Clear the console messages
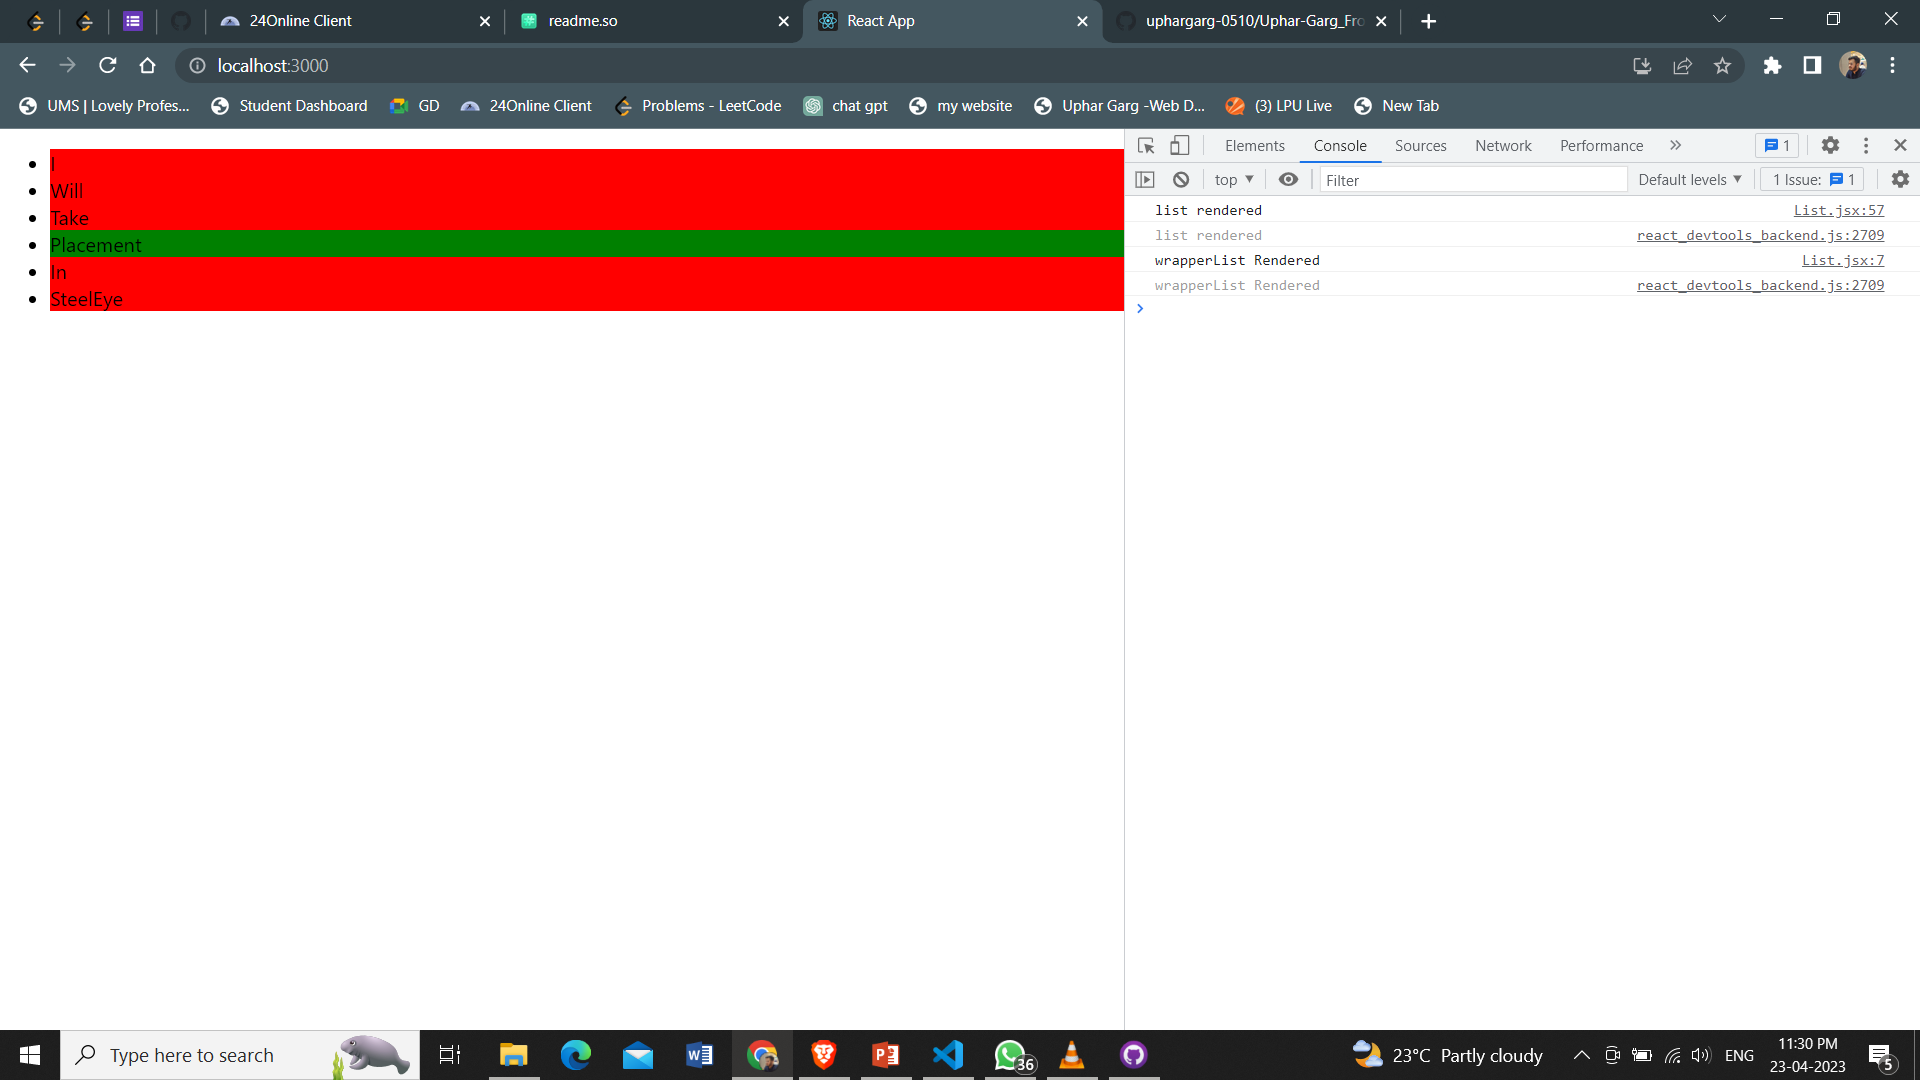The width and height of the screenshot is (1920, 1080). (x=1181, y=179)
